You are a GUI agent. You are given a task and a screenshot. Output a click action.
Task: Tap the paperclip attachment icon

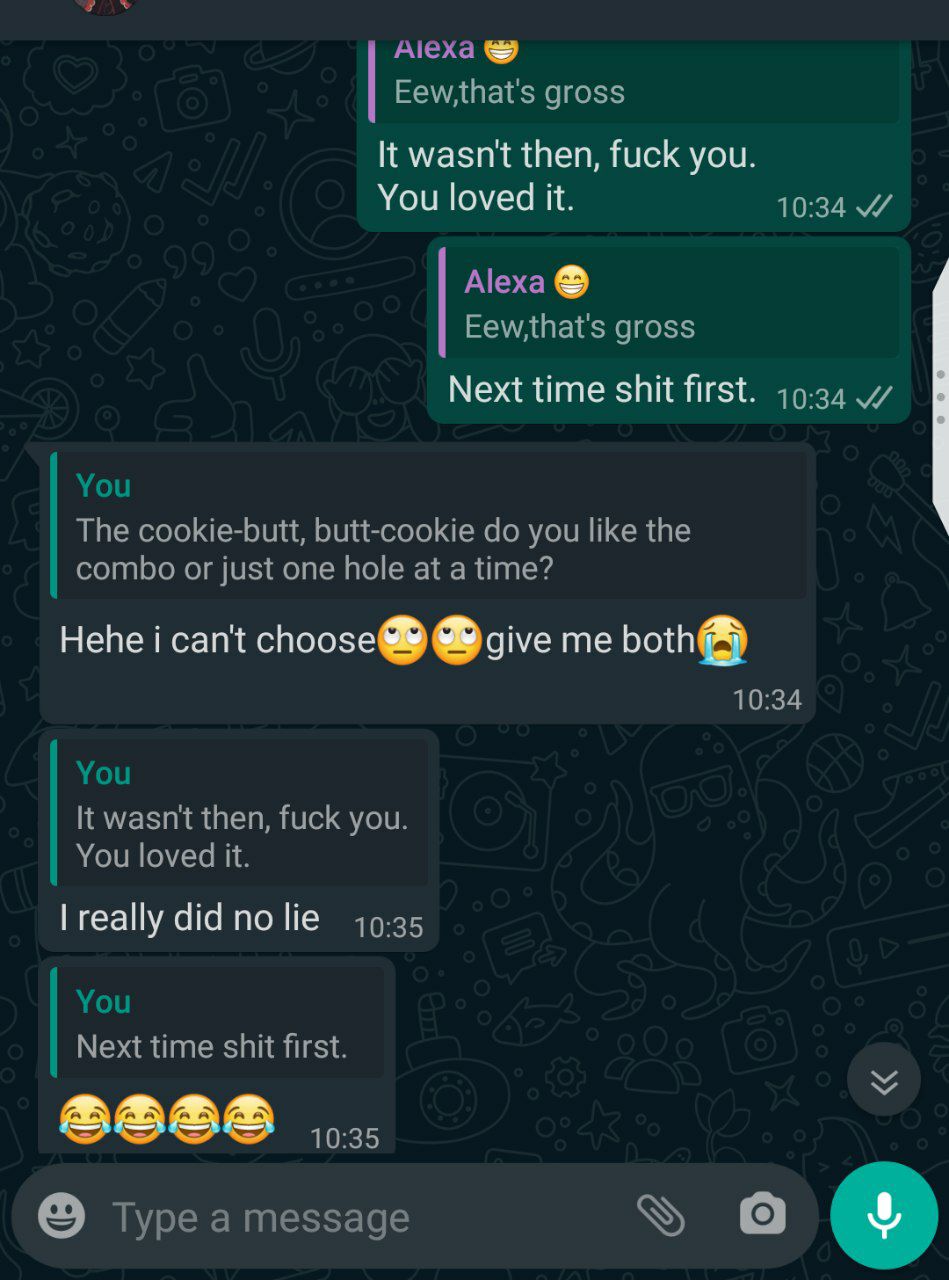(x=661, y=1216)
